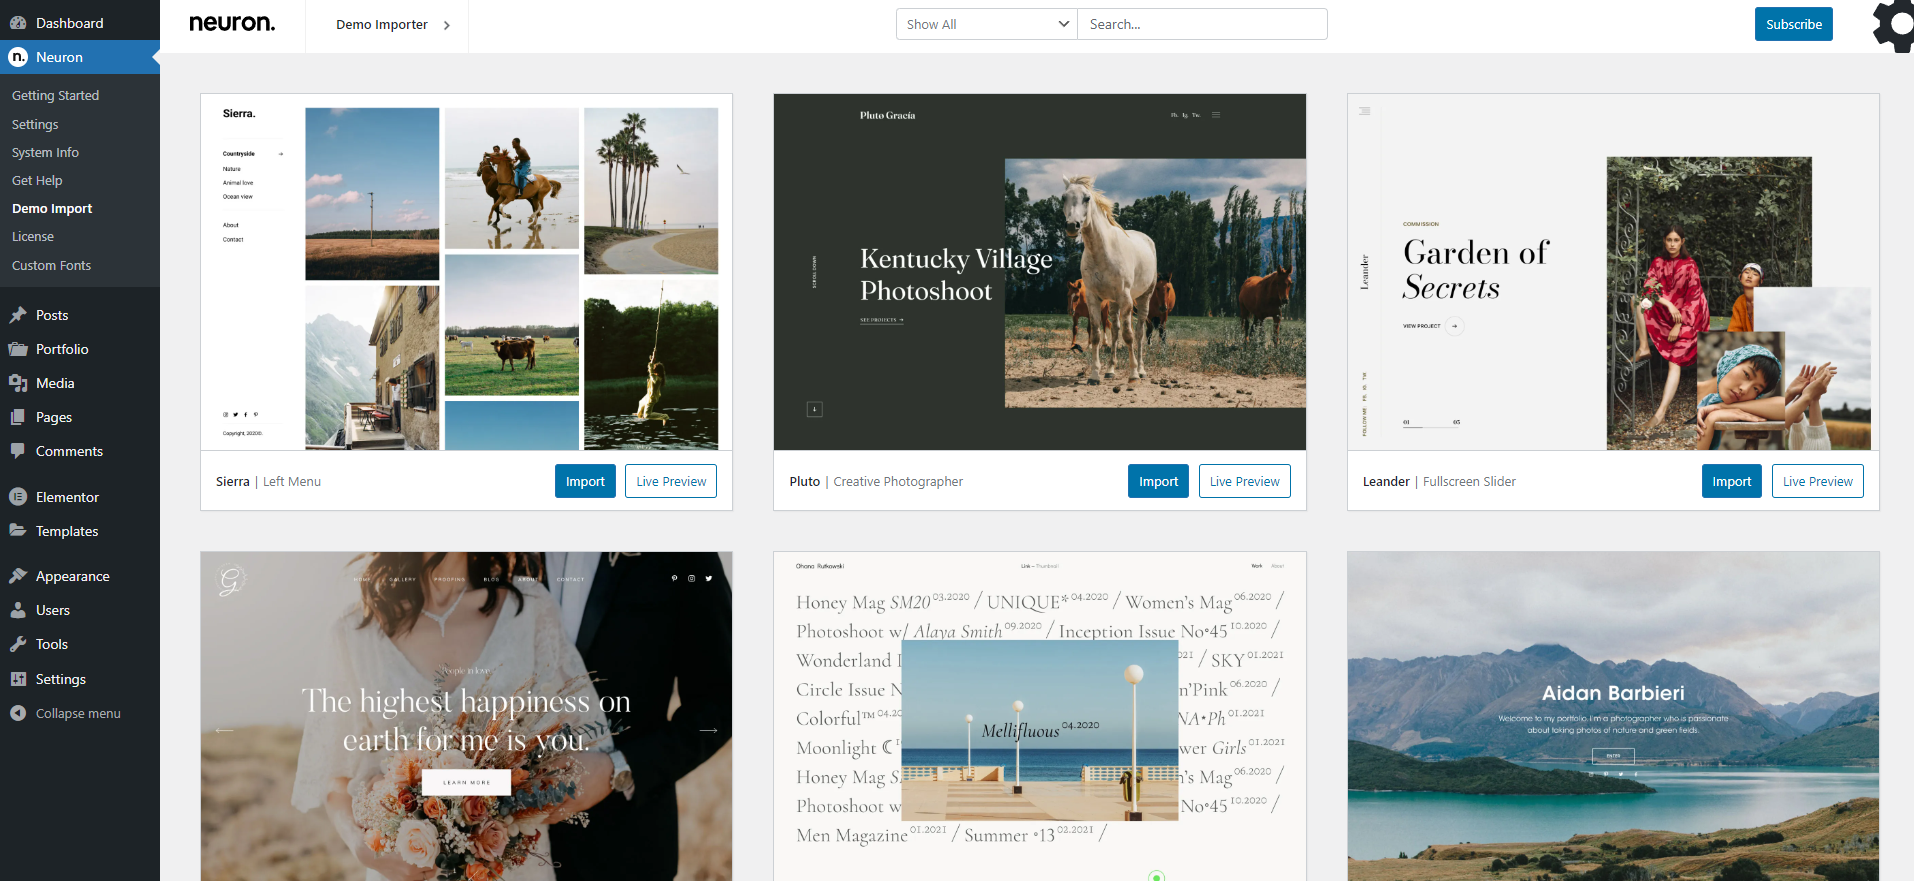Open Live Preview for Sierra
This screenshot has height=881, width=1914.
click(x=671, y=481)
